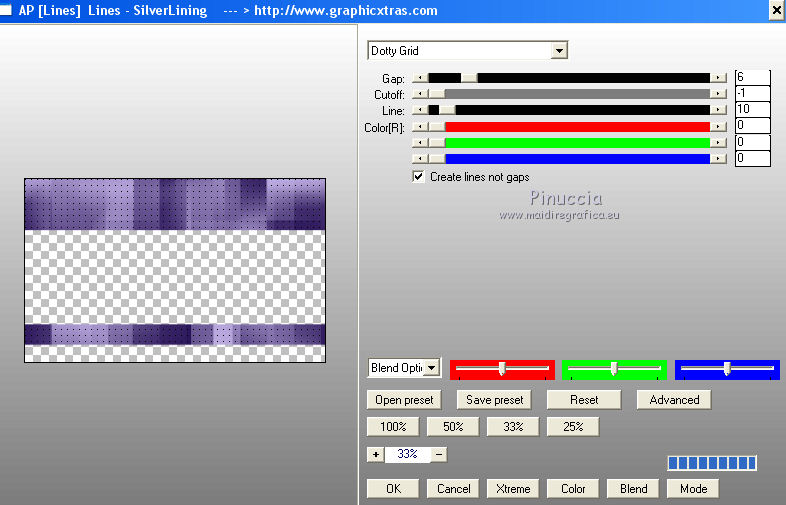Focus the Line value field
This screenshot has width=786, height=505.
pos(752,110)
